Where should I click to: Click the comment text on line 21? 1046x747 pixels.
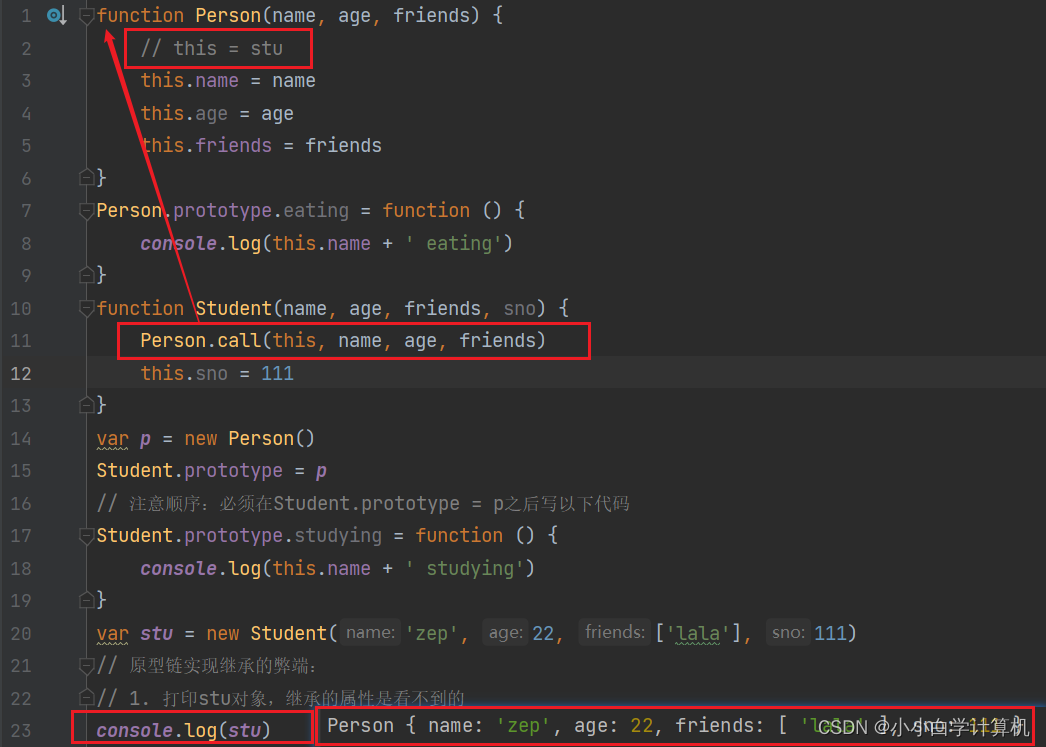(x=206, y=666)
